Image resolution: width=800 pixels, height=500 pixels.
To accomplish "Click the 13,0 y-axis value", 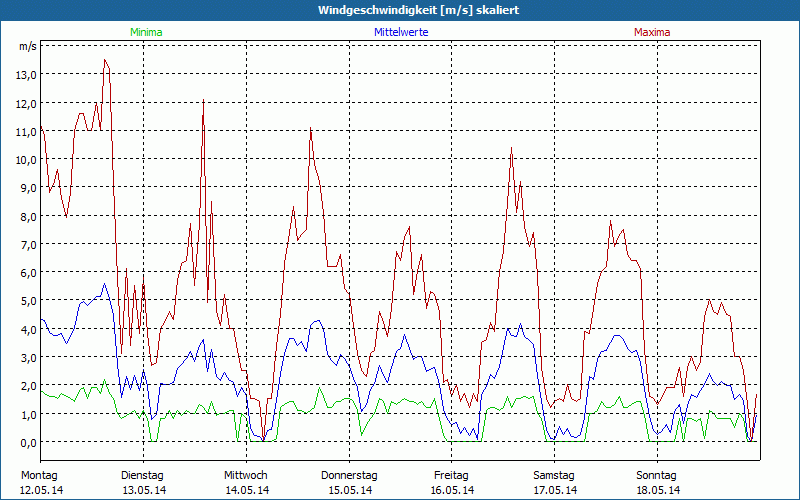I will (x=26, y=75).
